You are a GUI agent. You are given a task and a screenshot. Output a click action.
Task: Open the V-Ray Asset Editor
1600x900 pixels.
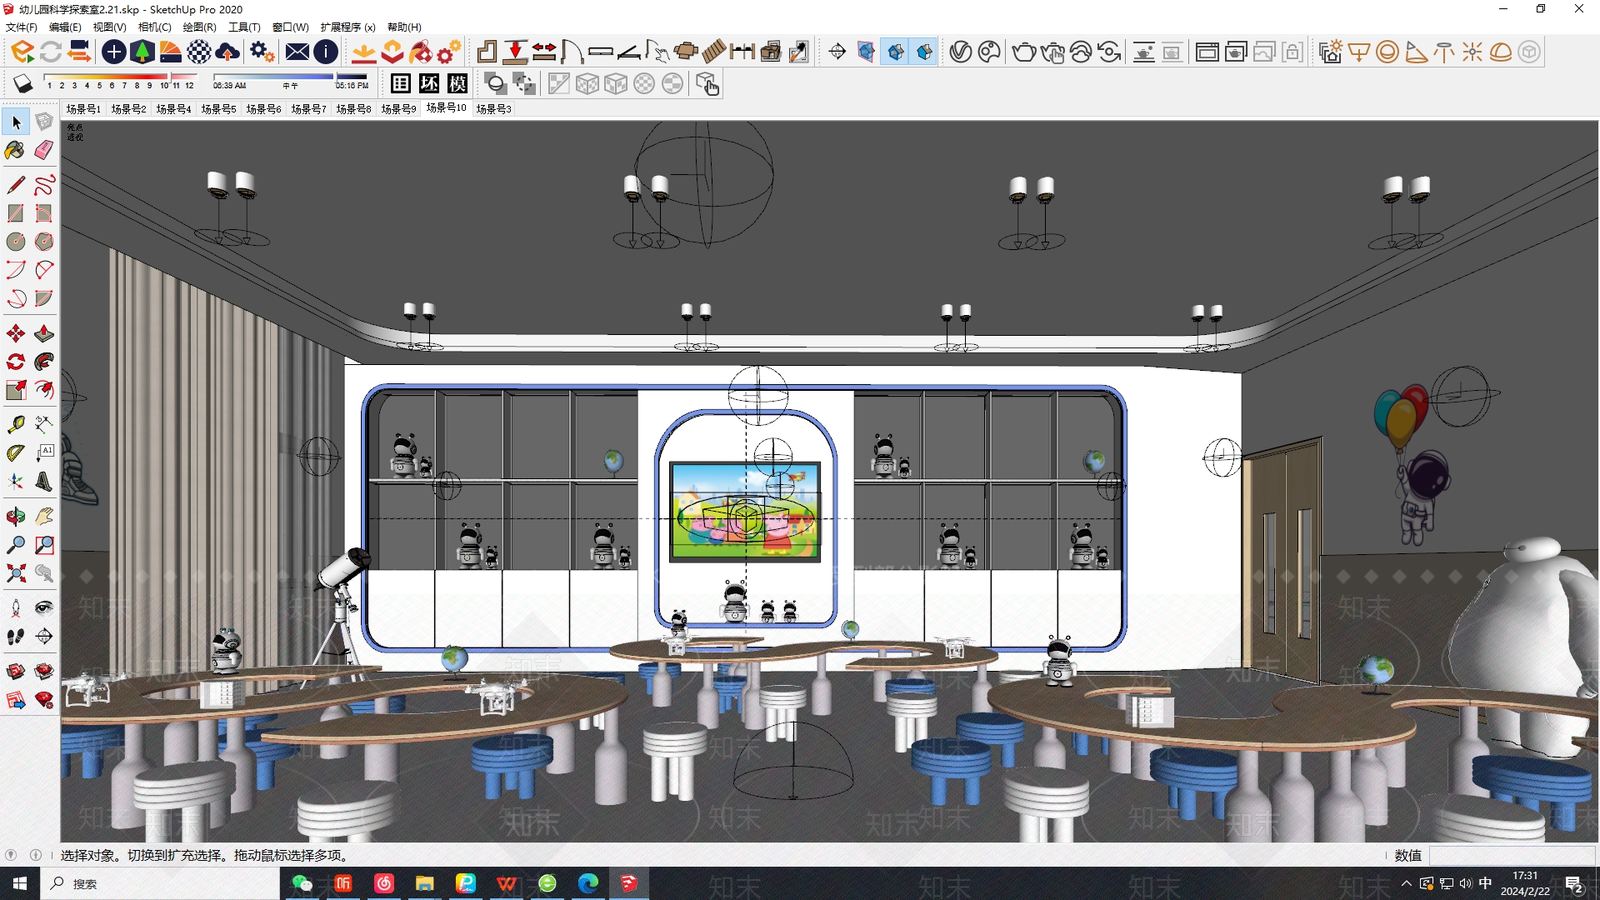[x=961, y=52]
